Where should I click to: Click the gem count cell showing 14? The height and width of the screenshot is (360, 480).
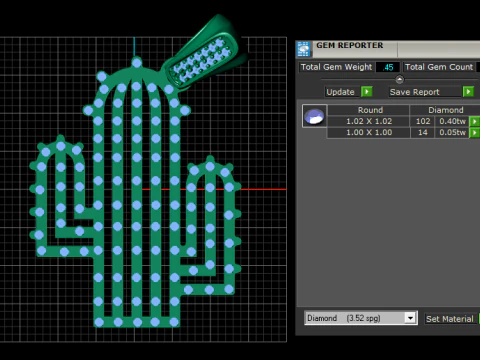pyautogui.click(x=423, y=133)
